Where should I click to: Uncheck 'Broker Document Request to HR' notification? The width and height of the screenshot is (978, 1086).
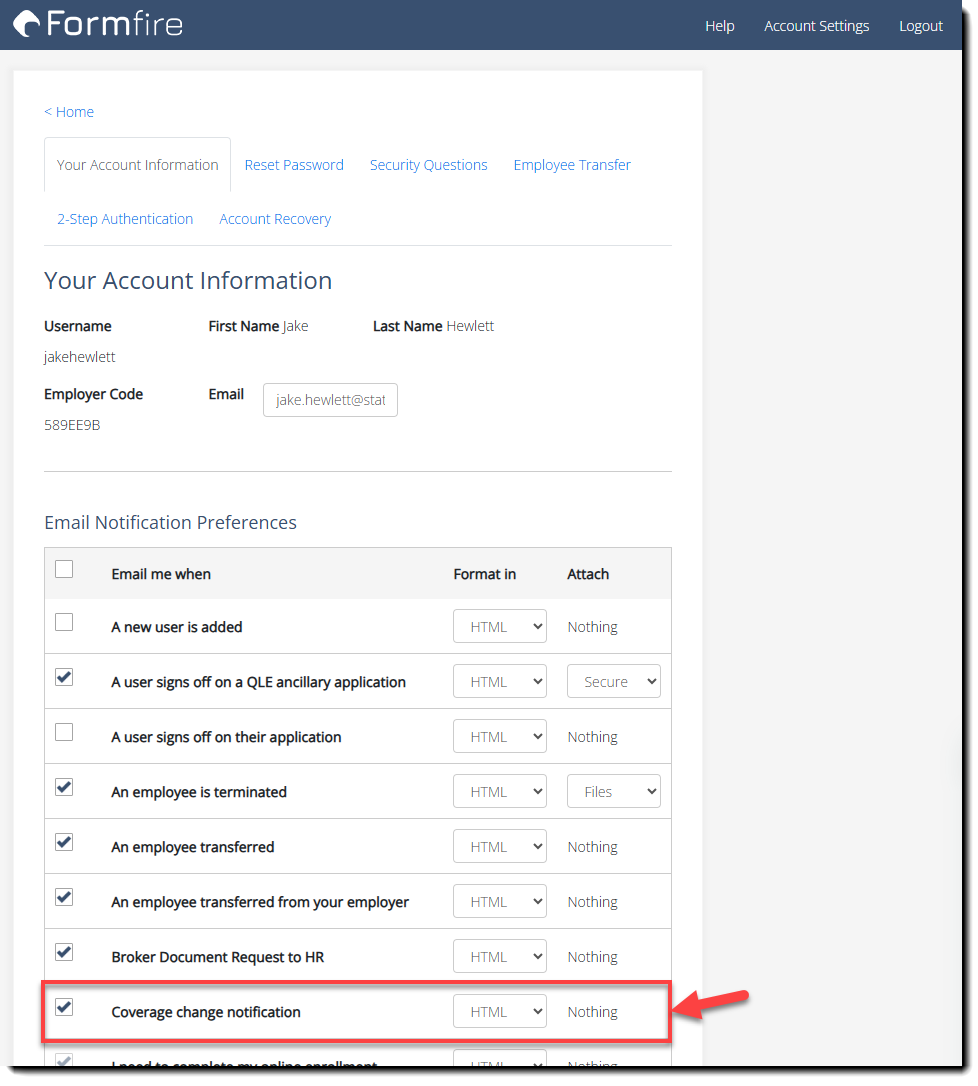click(x=63, y=951)
